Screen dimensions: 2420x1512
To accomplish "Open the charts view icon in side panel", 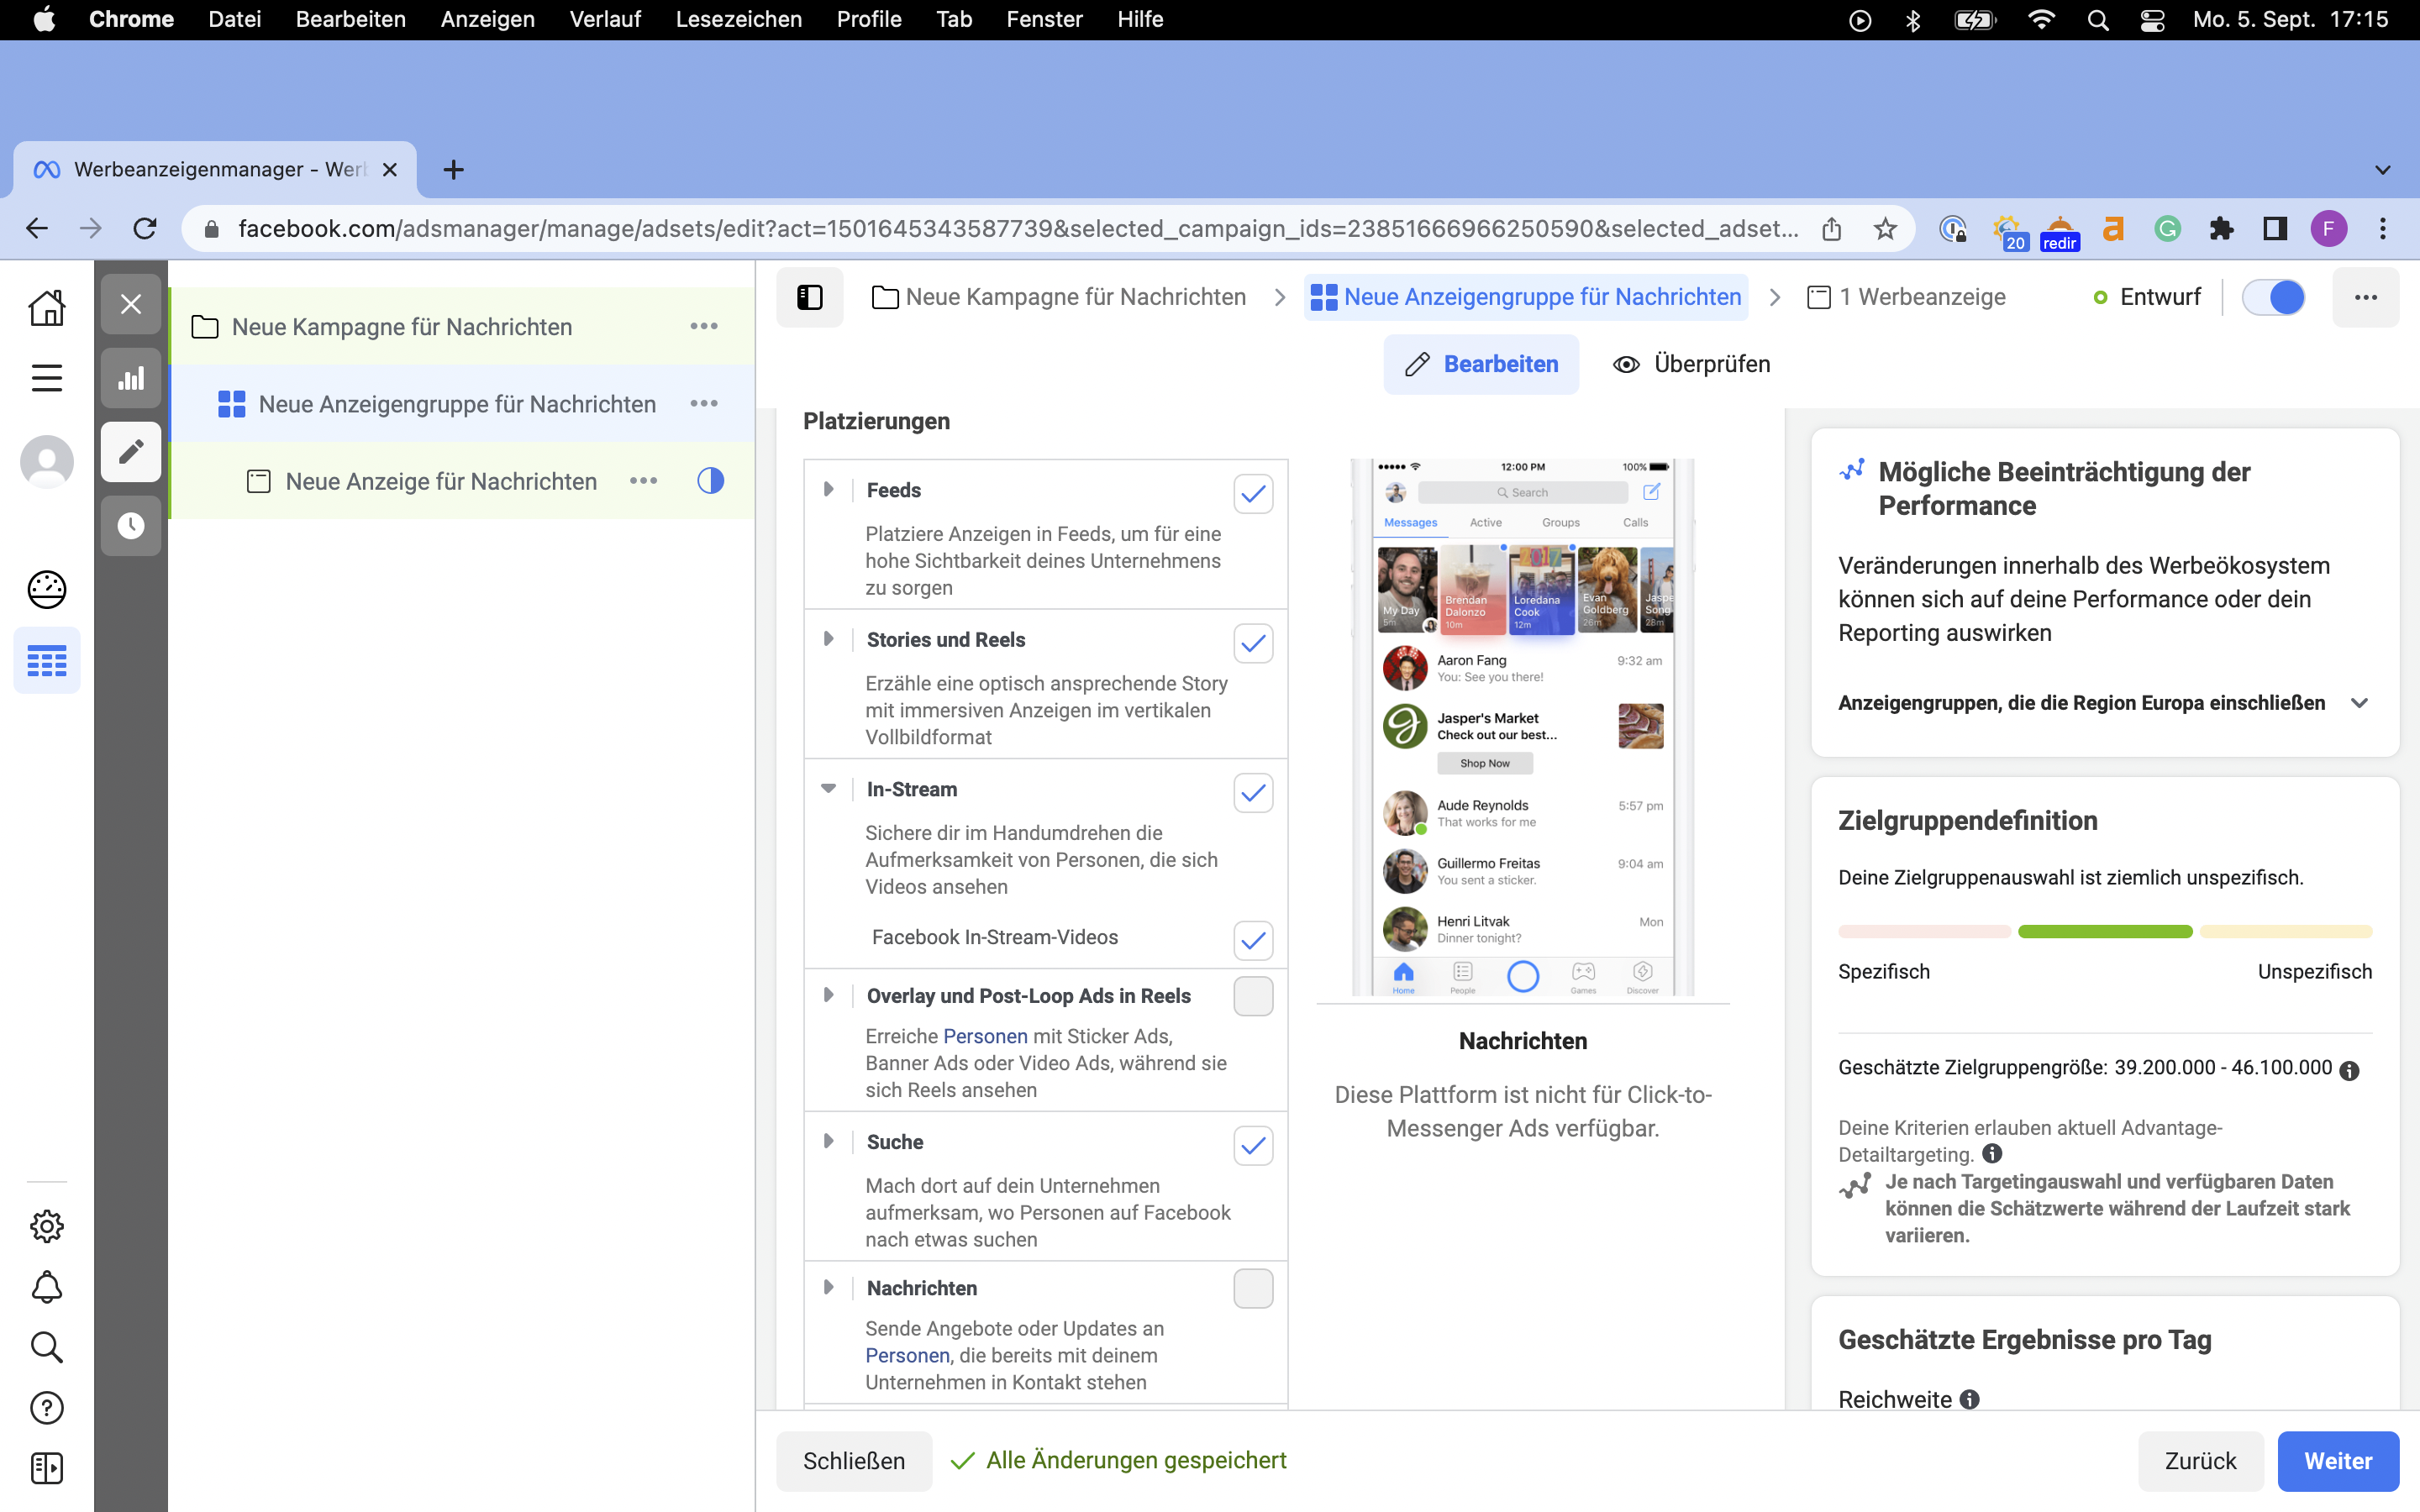I will [131, 378].
